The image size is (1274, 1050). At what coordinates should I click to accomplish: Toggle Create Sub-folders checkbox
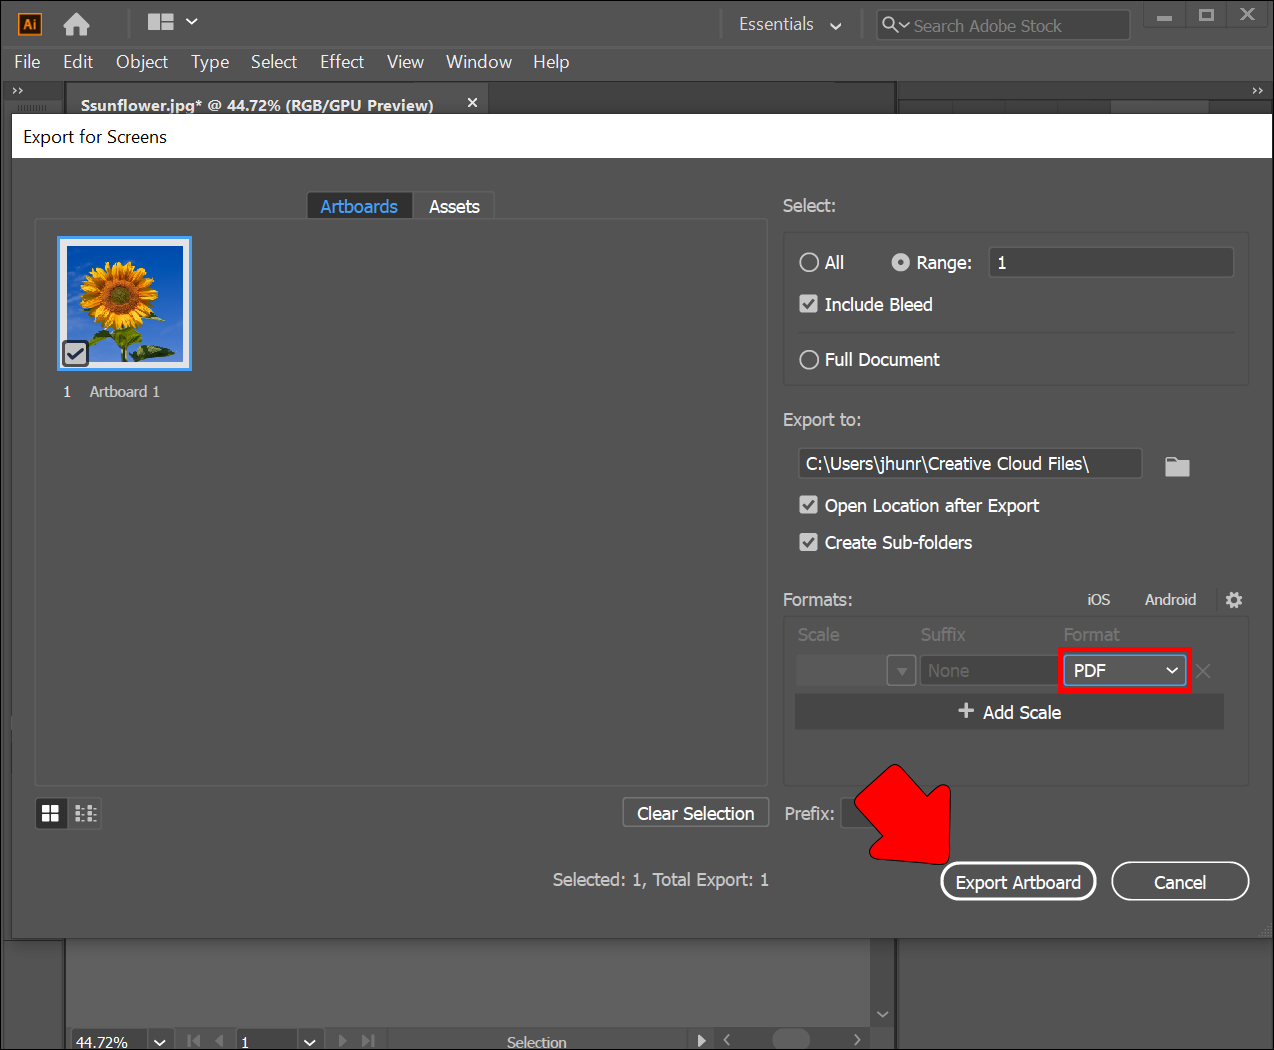click(809, 542)
